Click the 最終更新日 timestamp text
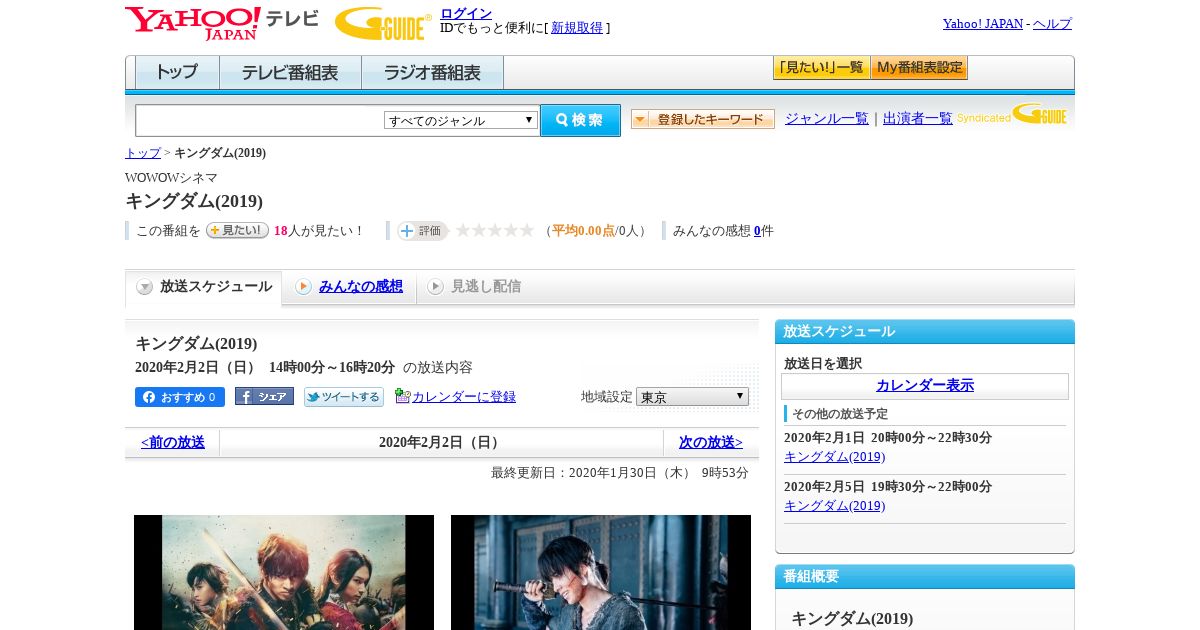Viewport: 1200px width, 630px height. [x=620, y=473]
